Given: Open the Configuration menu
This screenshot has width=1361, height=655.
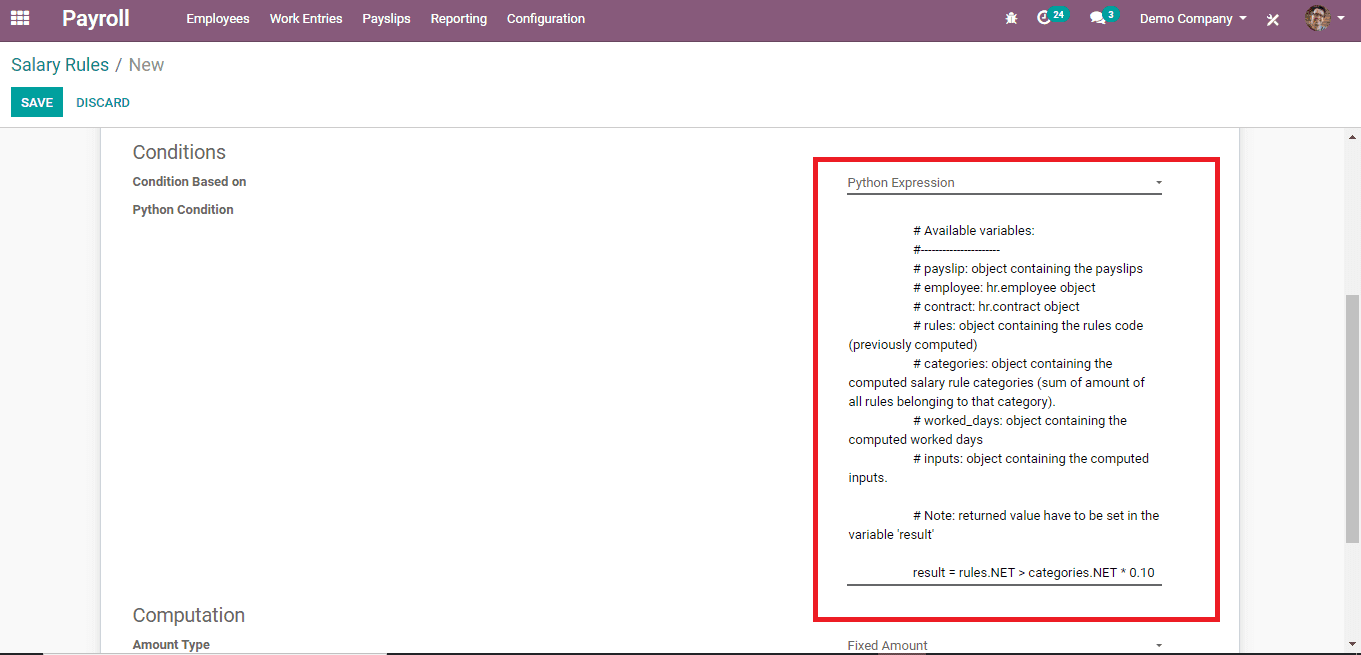Looking at the screenshot, I should coord(546,18).
